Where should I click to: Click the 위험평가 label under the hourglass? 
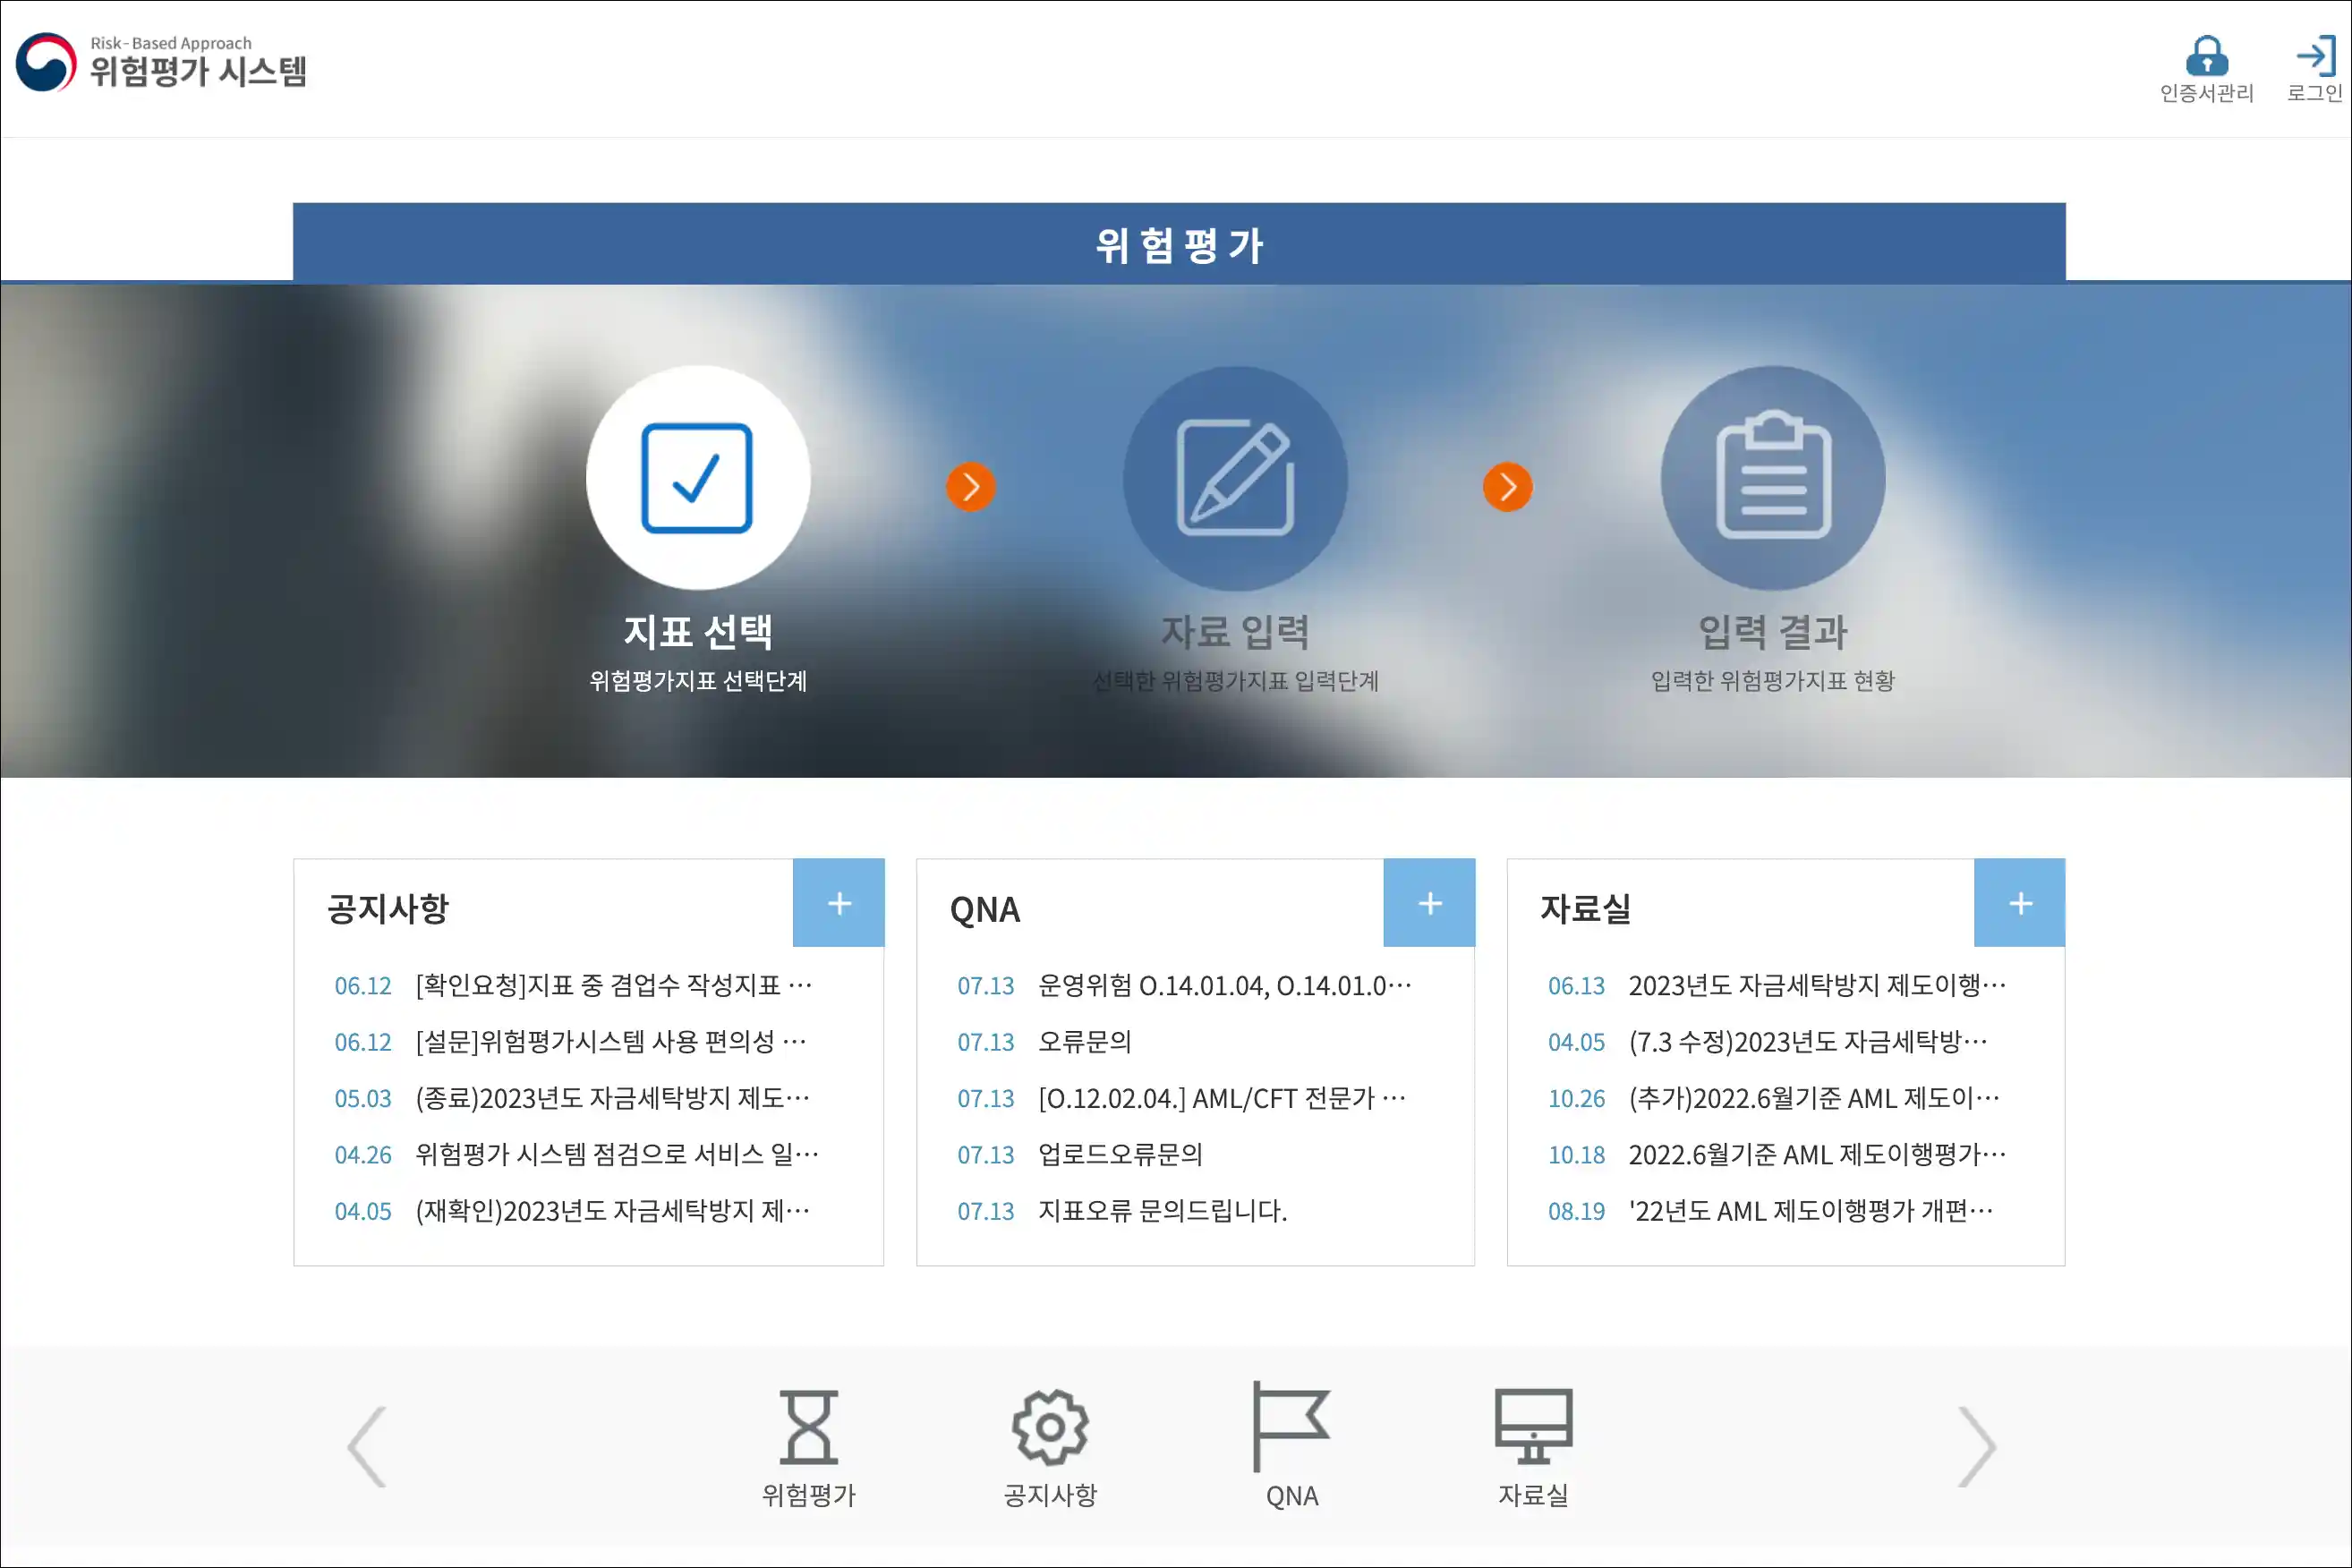[x=809, y=1495]
